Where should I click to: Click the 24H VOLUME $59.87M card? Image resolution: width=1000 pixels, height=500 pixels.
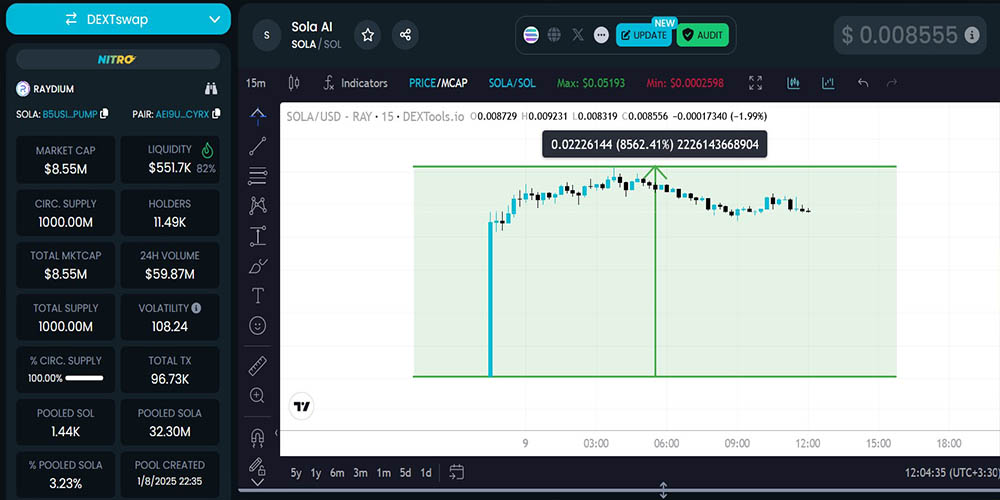point(170,265)
